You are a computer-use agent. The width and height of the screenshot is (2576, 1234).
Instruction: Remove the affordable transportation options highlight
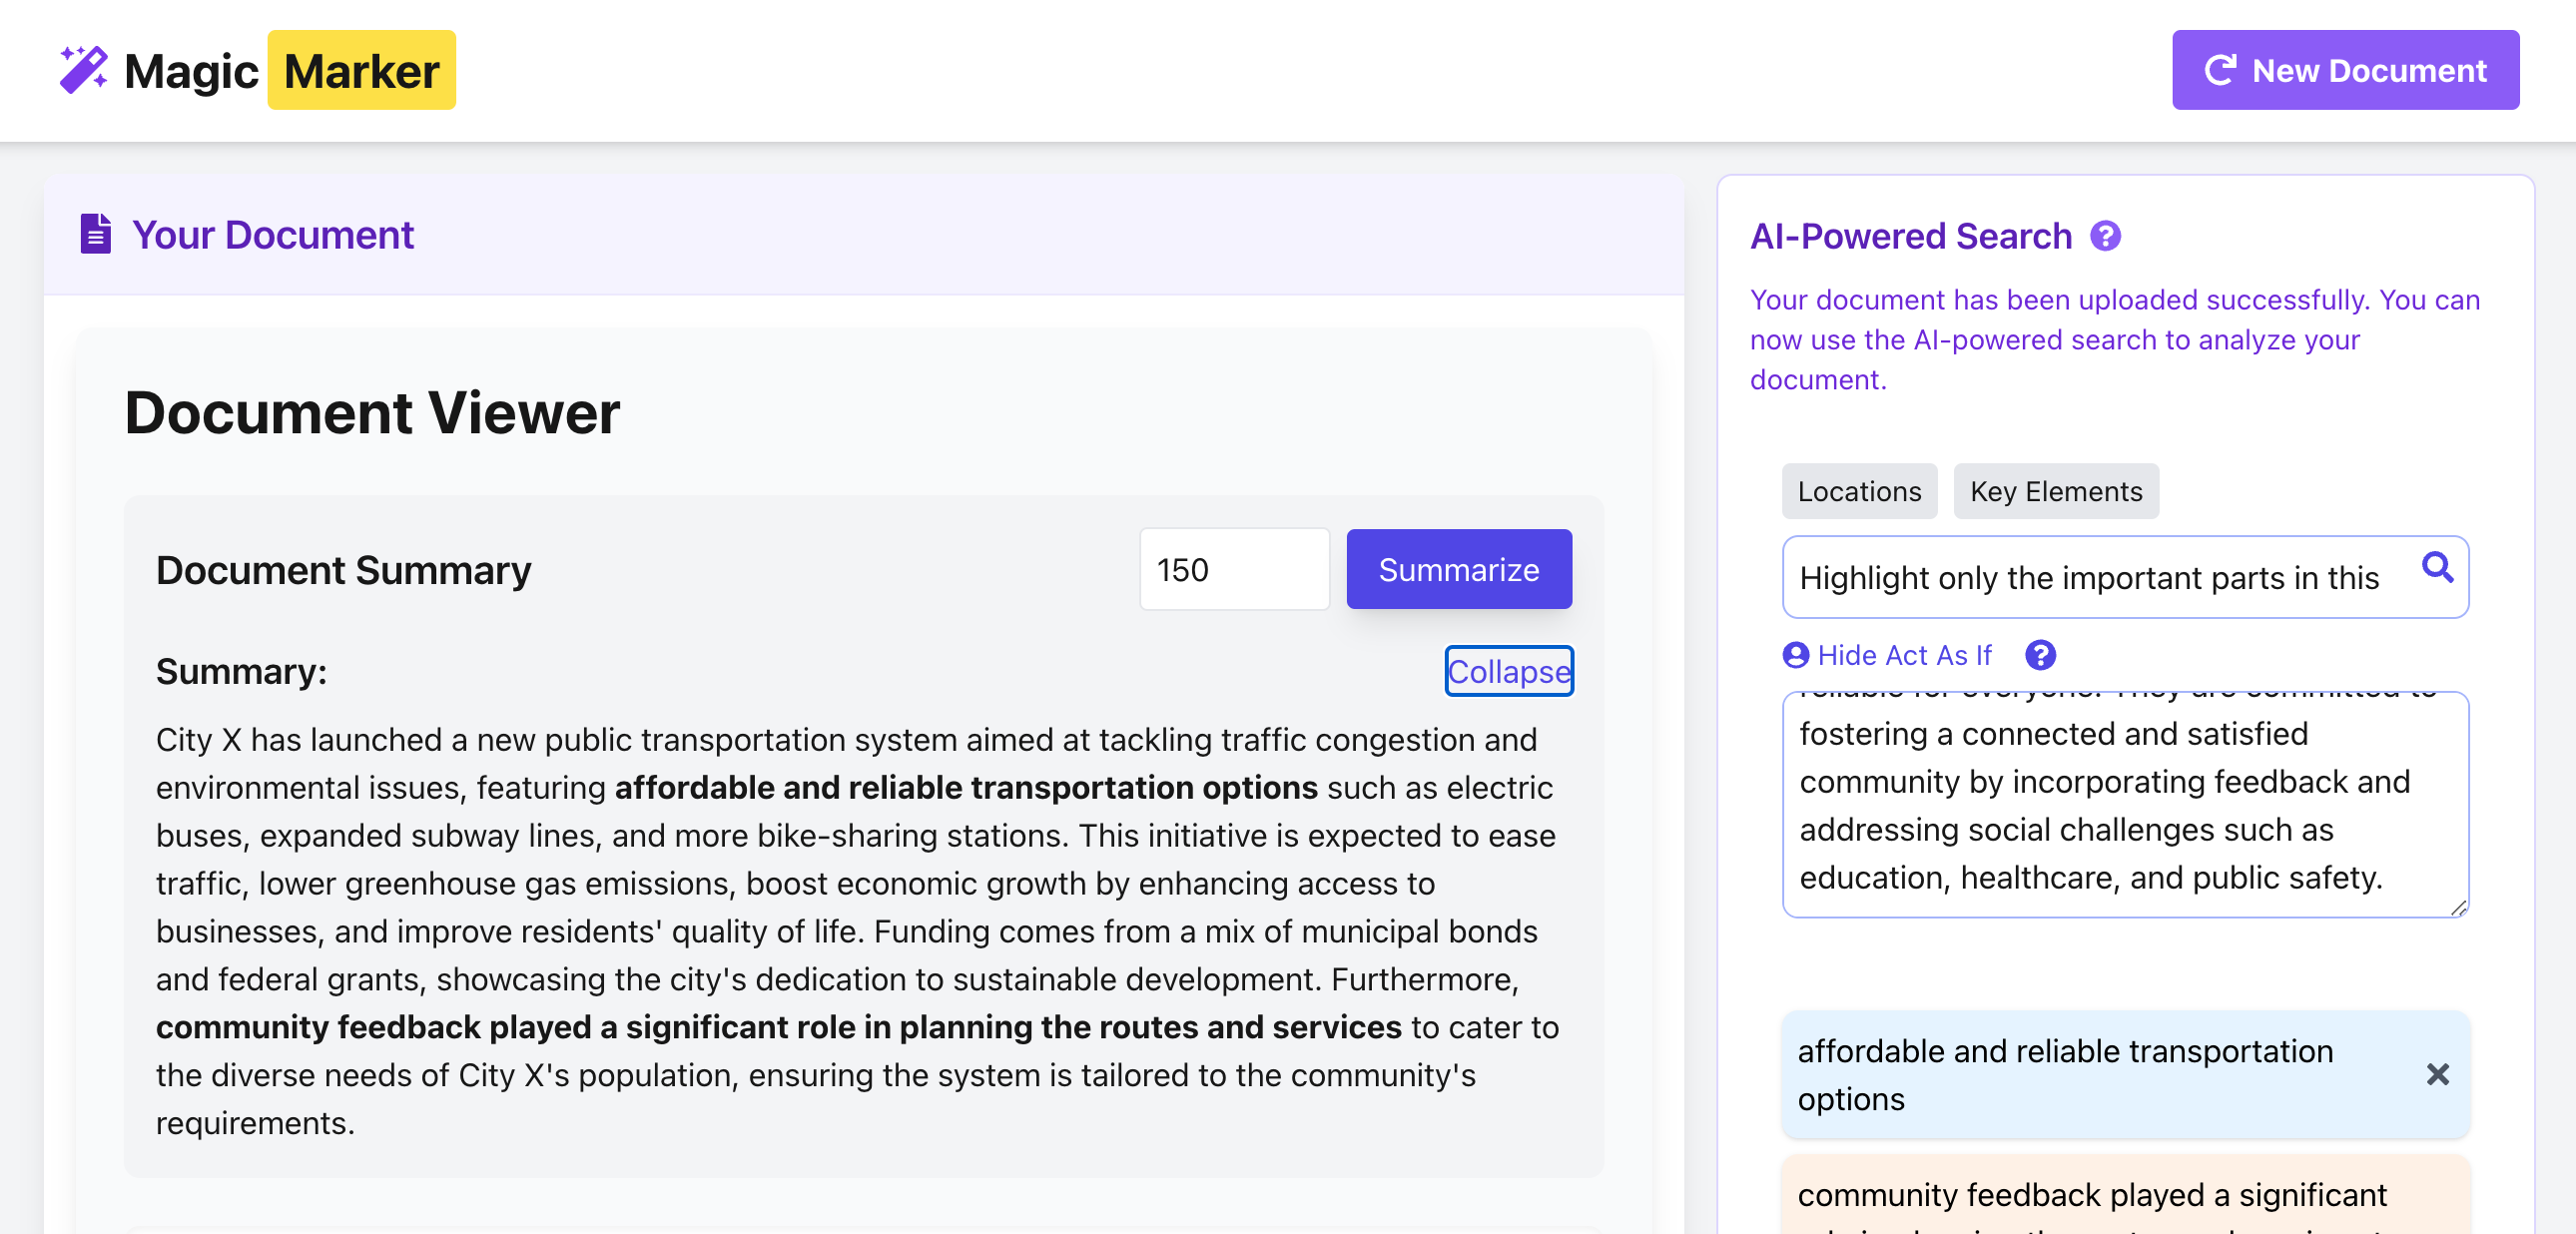click(2437, 1075)
